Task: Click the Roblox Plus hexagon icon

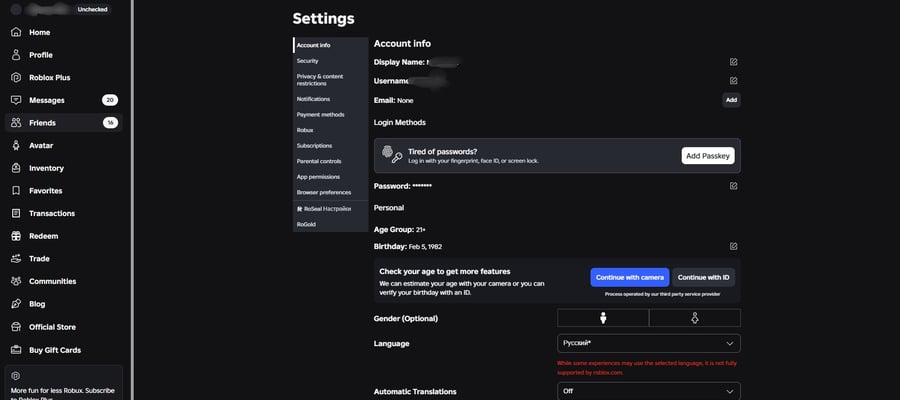Action: tap(16, 77)
